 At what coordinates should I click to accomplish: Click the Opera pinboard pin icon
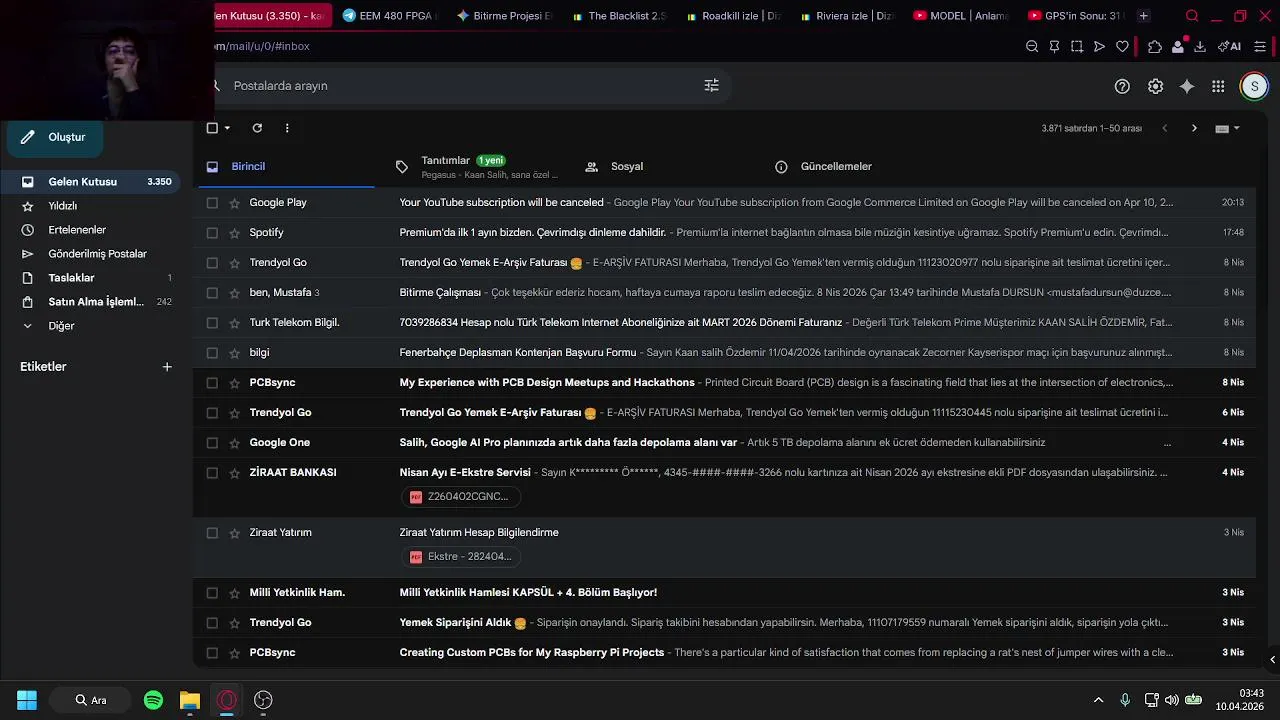click(1054, 46)
